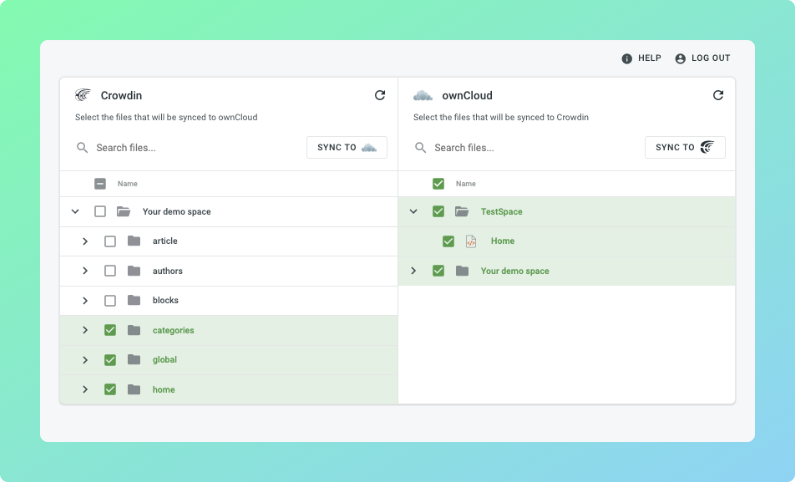Expand the categories folder
The width and height of the screenshot is (795, 482).
(x=85, y=330)
